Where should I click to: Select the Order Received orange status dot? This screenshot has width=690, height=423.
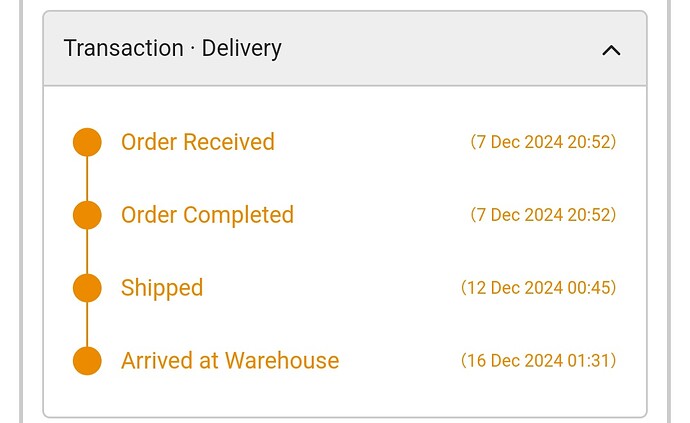[x=87, y=142]
